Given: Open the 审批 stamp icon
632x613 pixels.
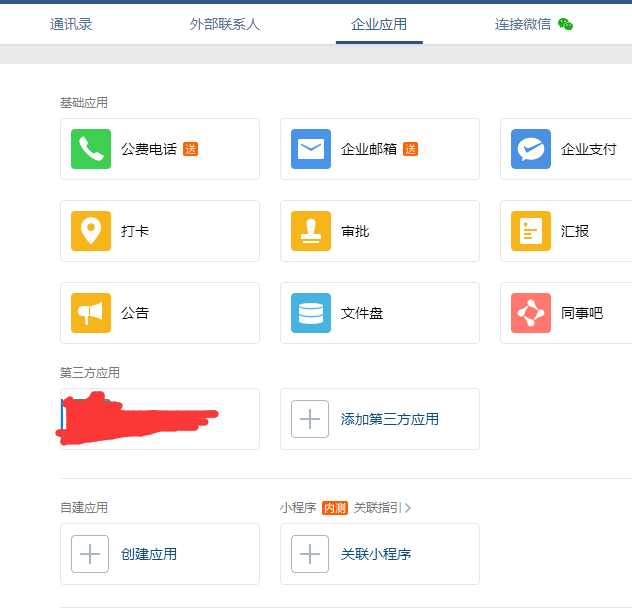Looking at the screenshot, I should pos(311,231).
